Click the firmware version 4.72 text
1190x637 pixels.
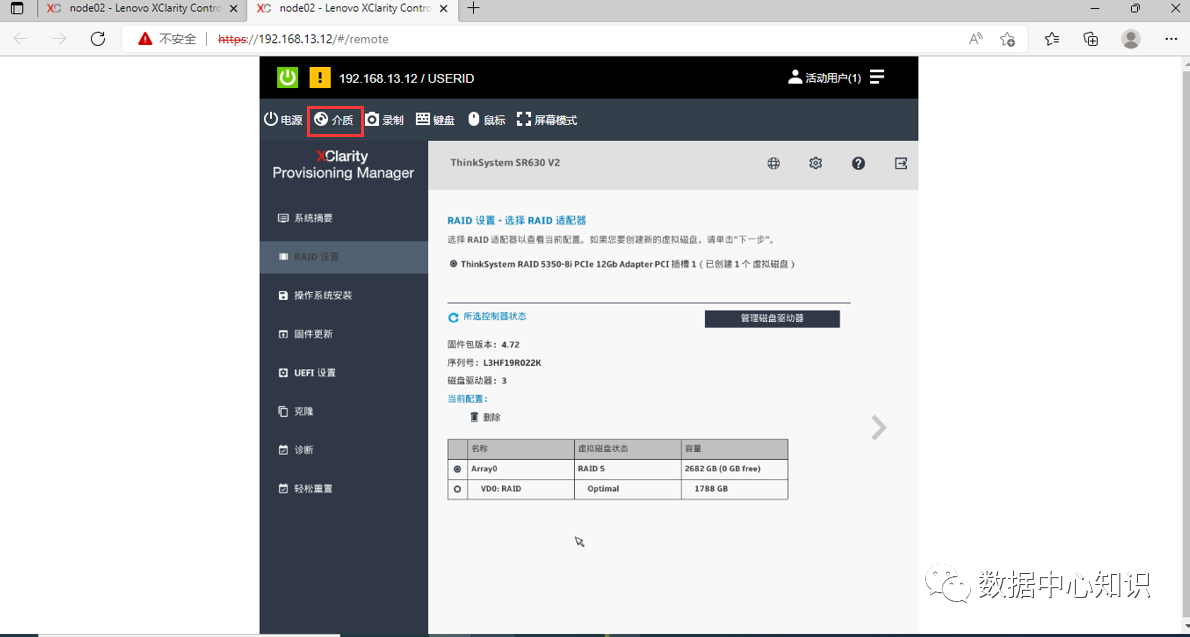pos(511,345)
